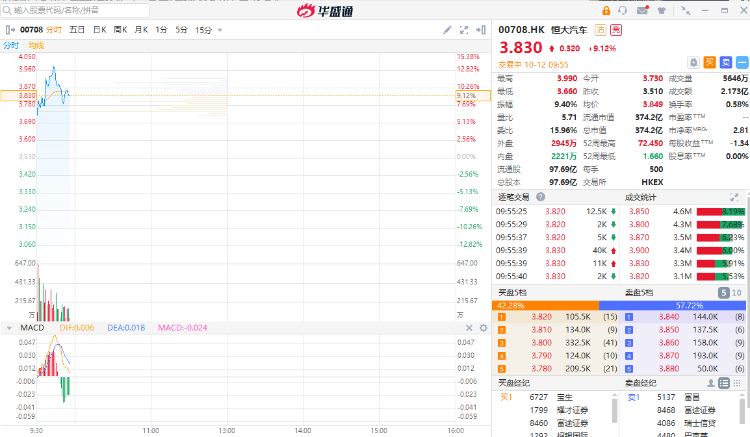The image size is (750, 437).
Task: Open customer service headset icon
Action: point(624,10)
